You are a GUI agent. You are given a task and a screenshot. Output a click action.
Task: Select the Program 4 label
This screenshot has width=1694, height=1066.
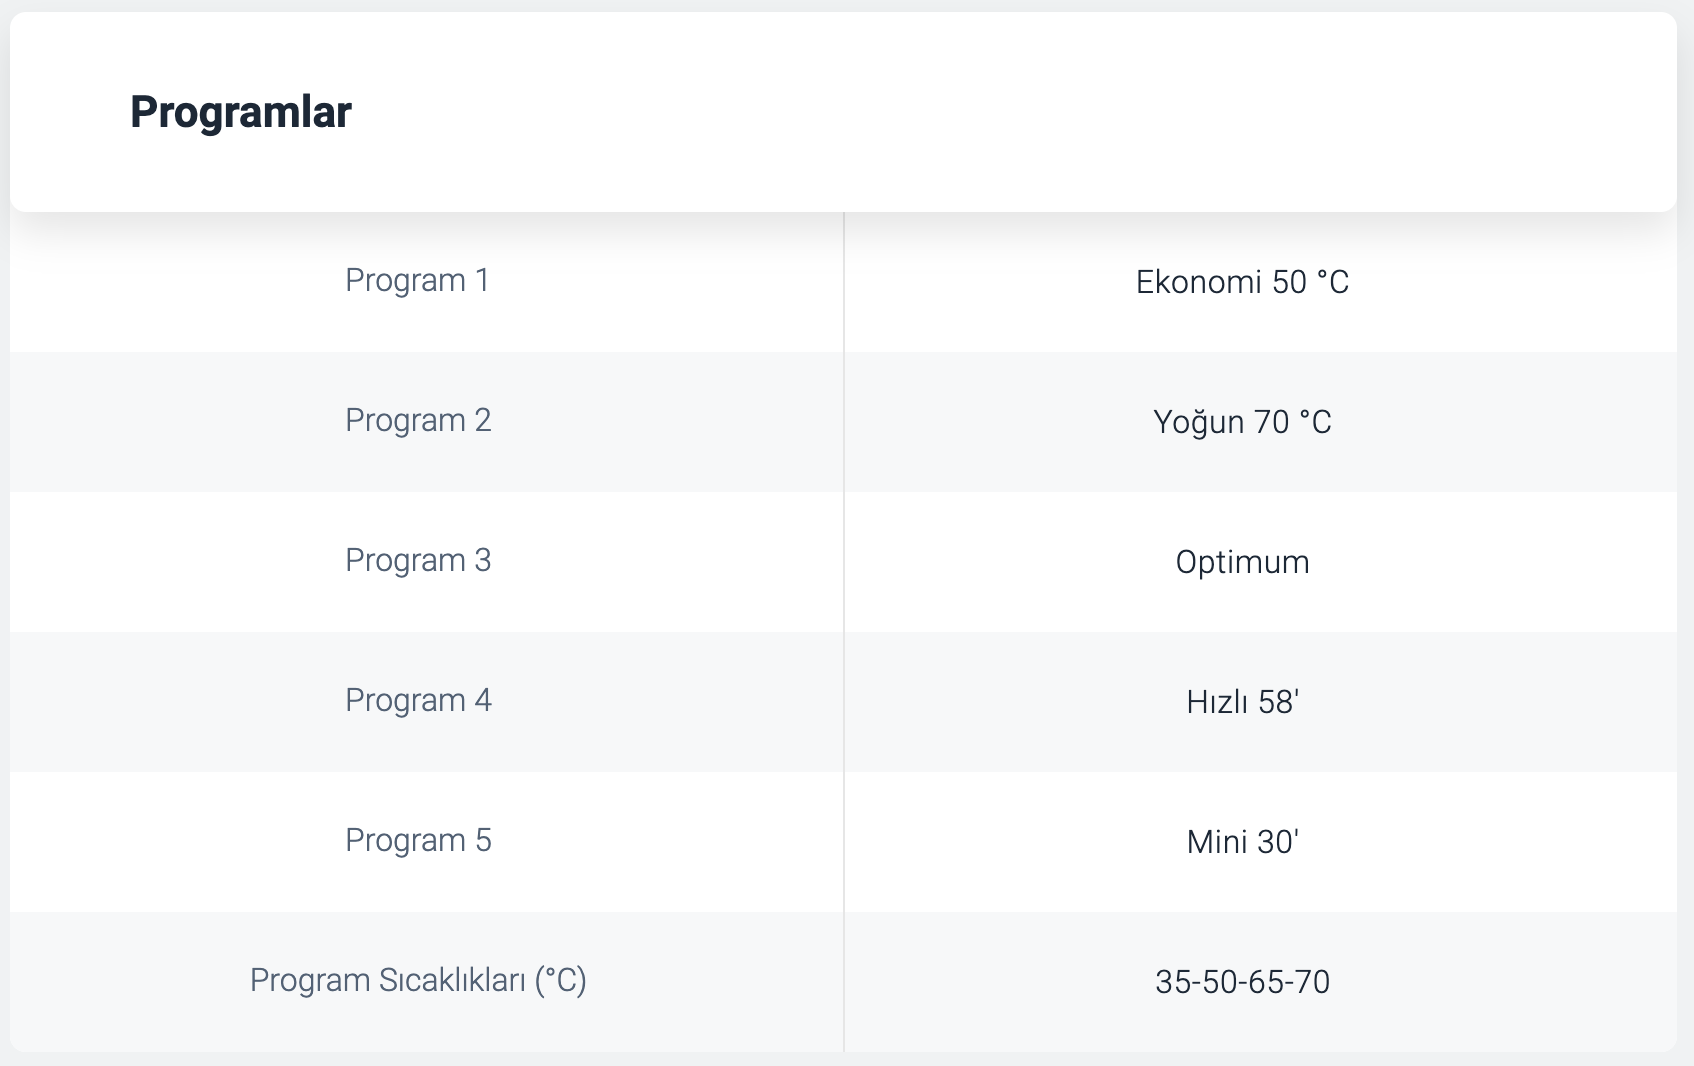tap(418, 700)
